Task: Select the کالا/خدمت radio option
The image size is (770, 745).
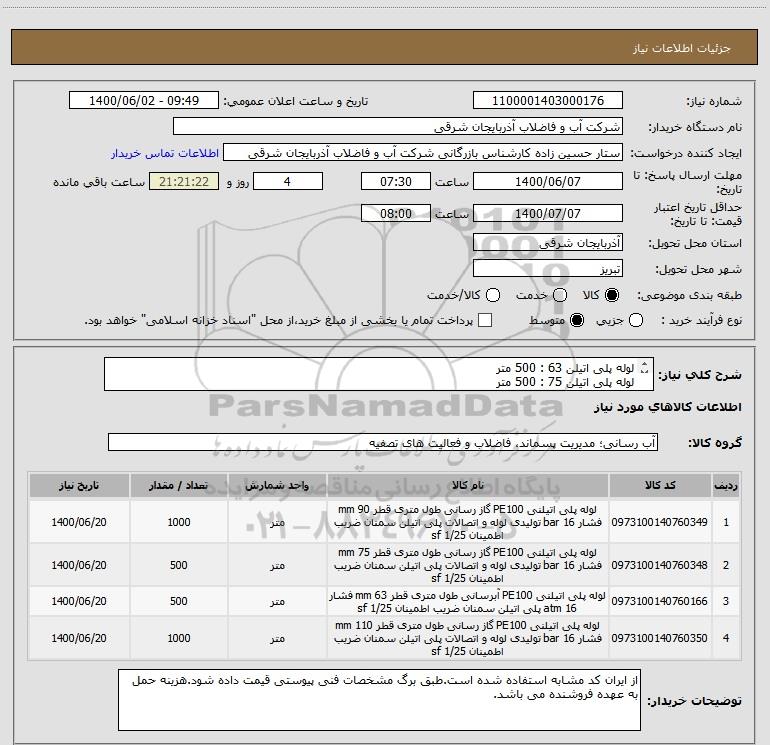Action: (x=493, y=295)
